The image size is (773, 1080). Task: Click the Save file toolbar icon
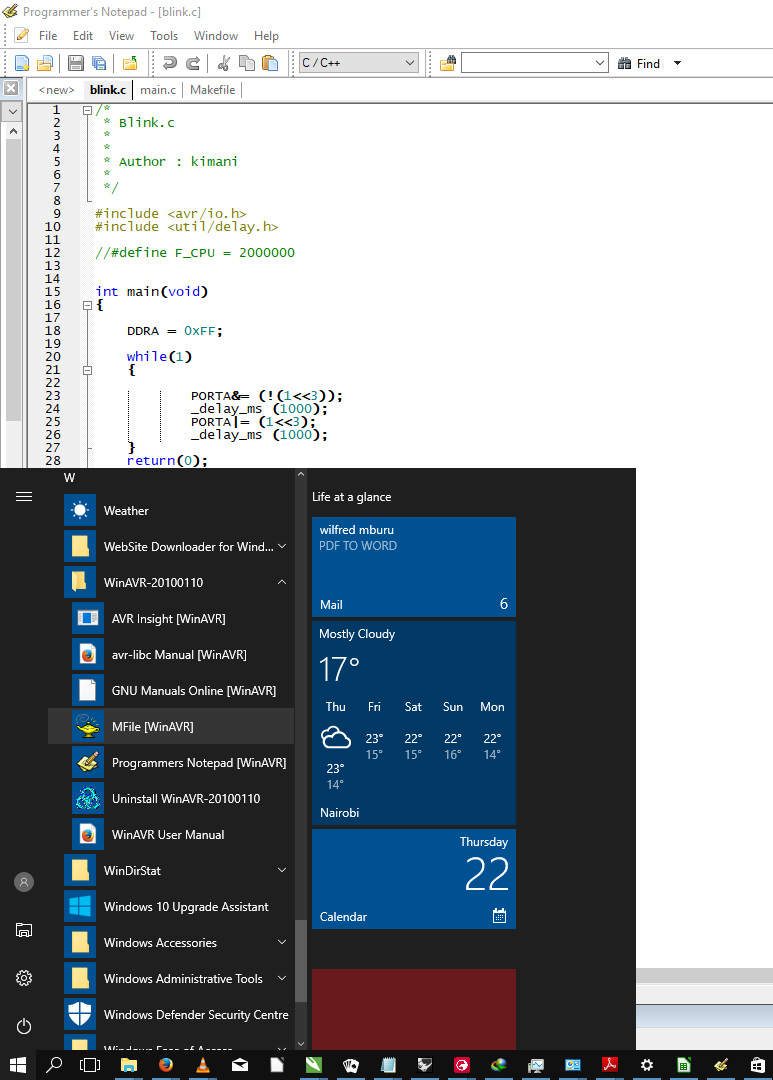click(76, 63)
